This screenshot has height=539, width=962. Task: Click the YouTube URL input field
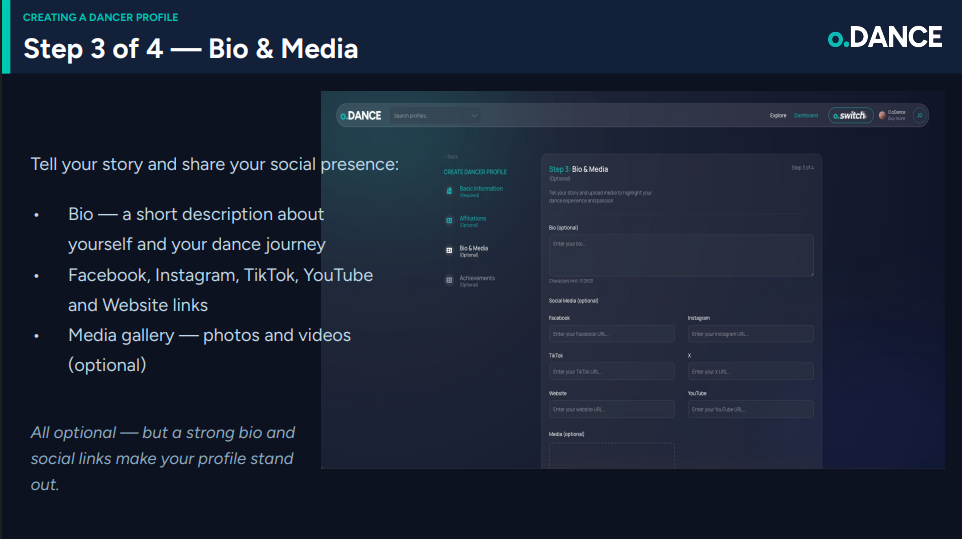pos(750,409)
